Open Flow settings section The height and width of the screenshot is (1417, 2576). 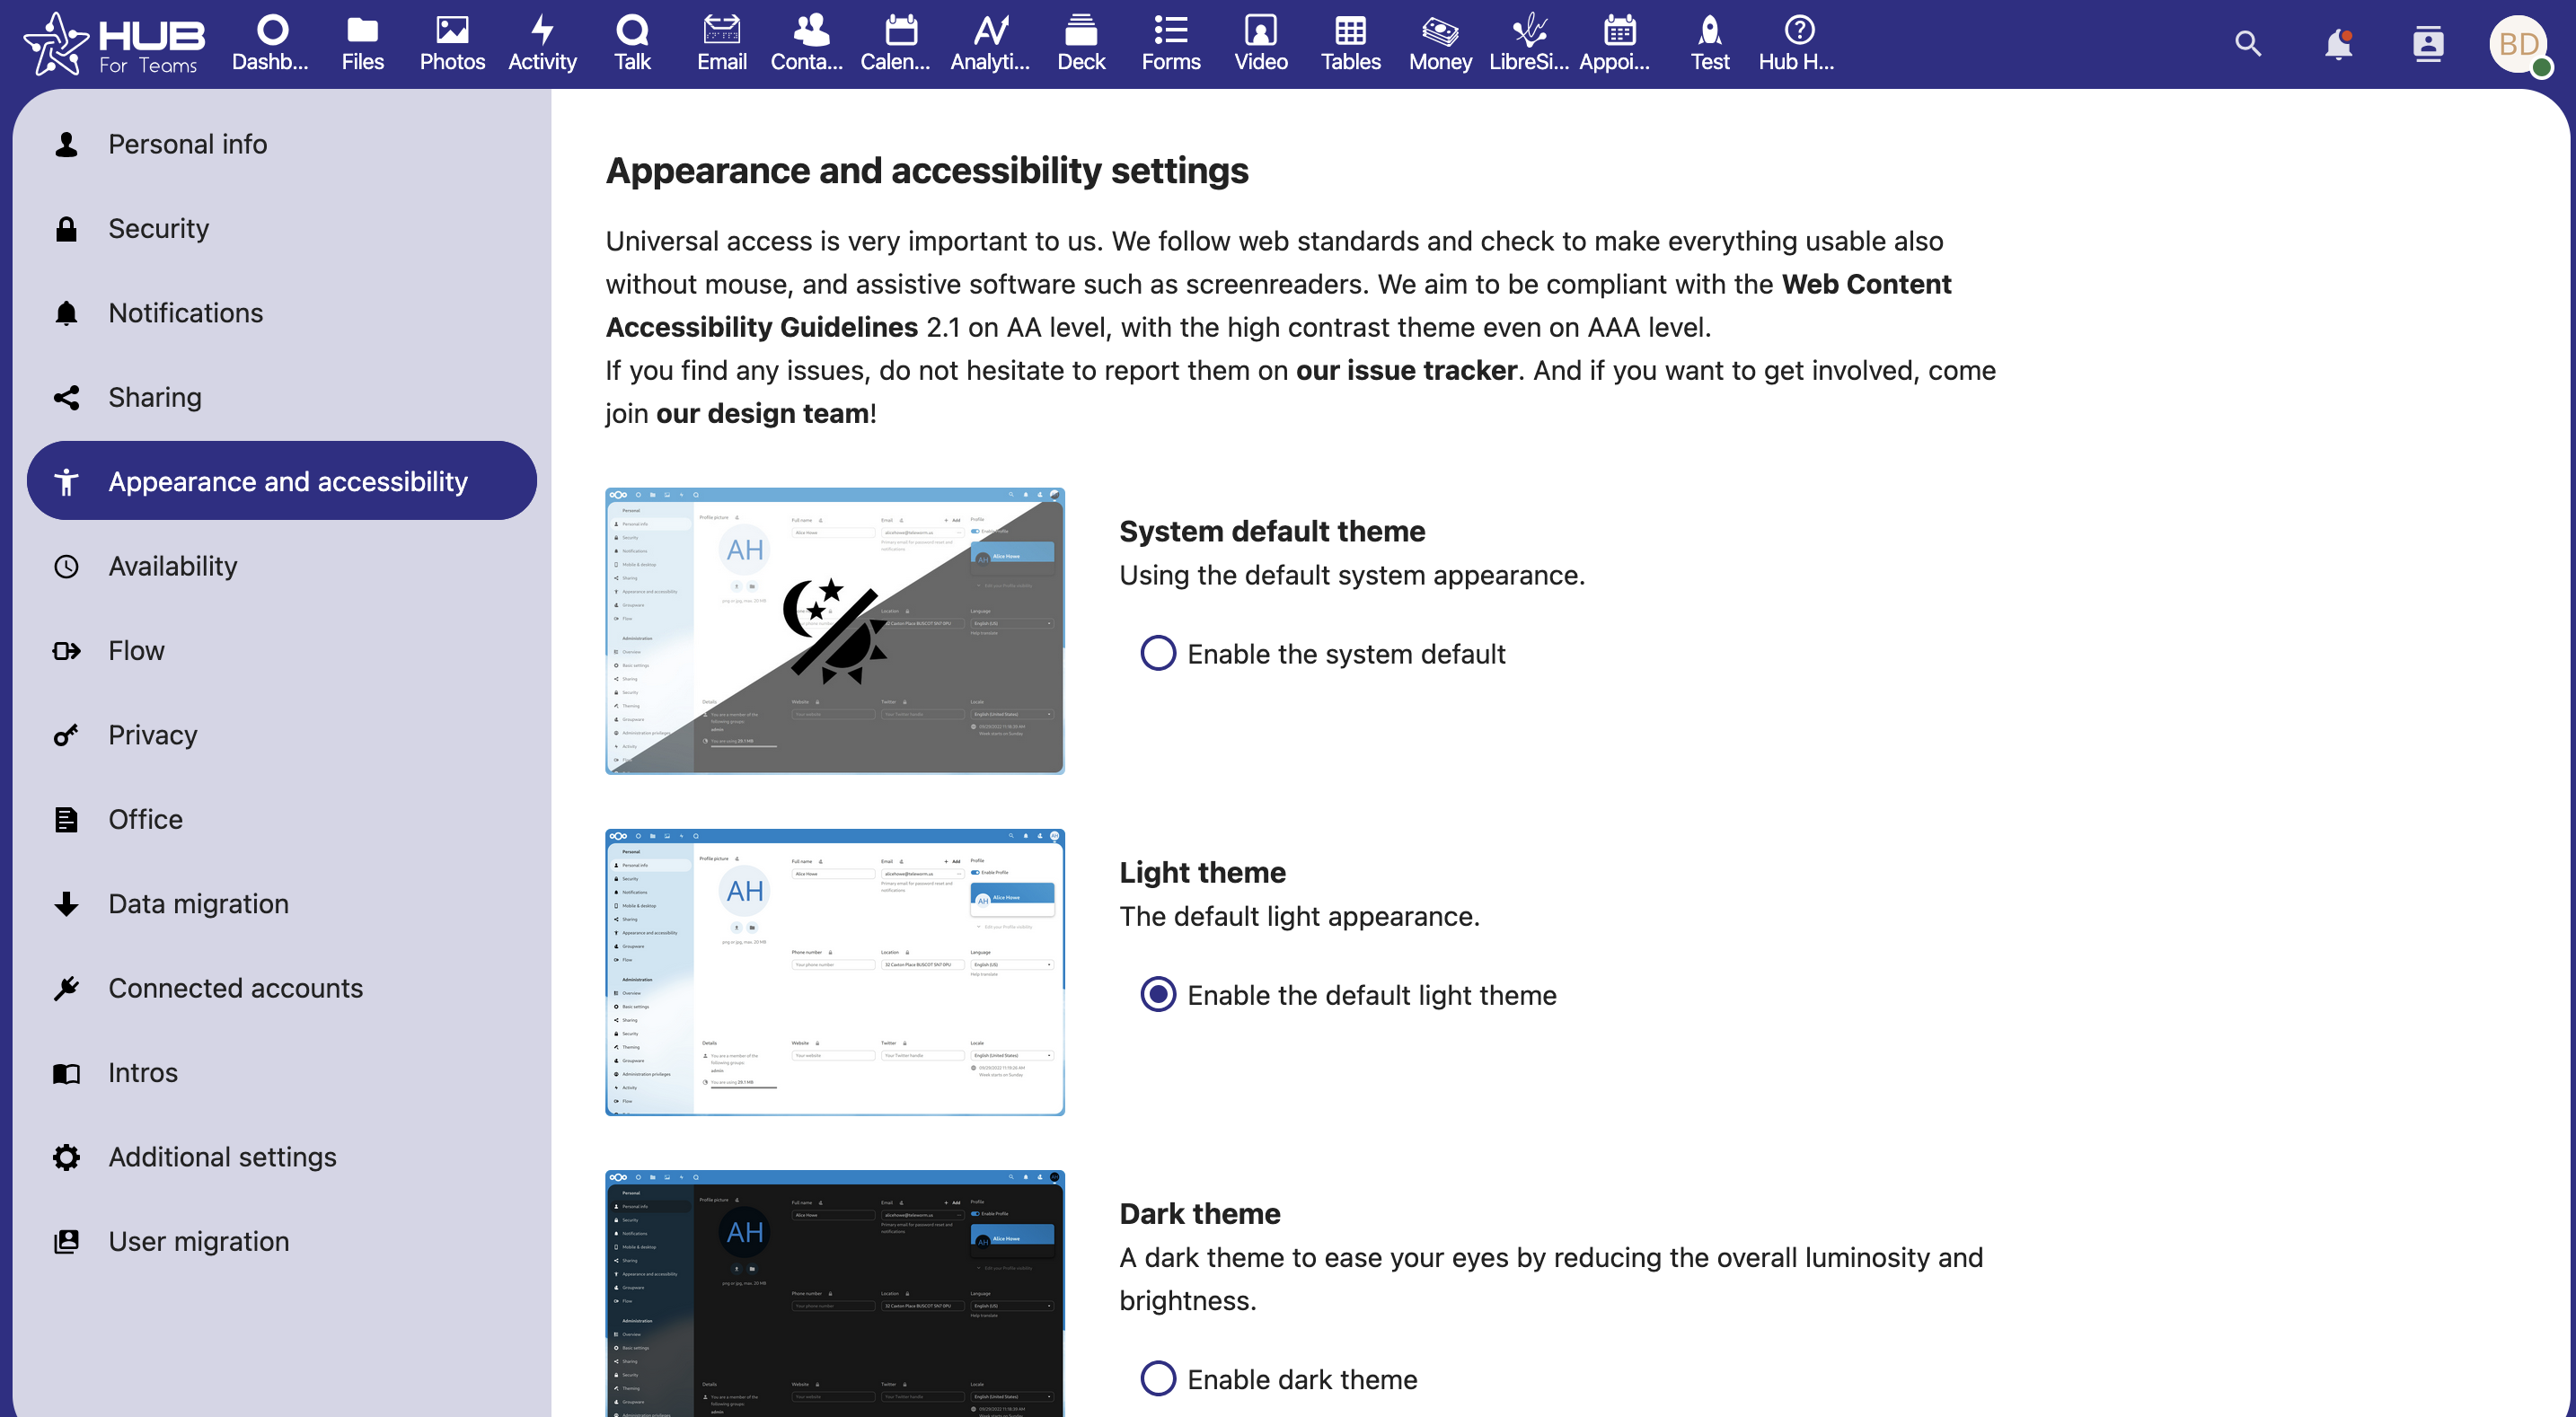tap(282, 650)
